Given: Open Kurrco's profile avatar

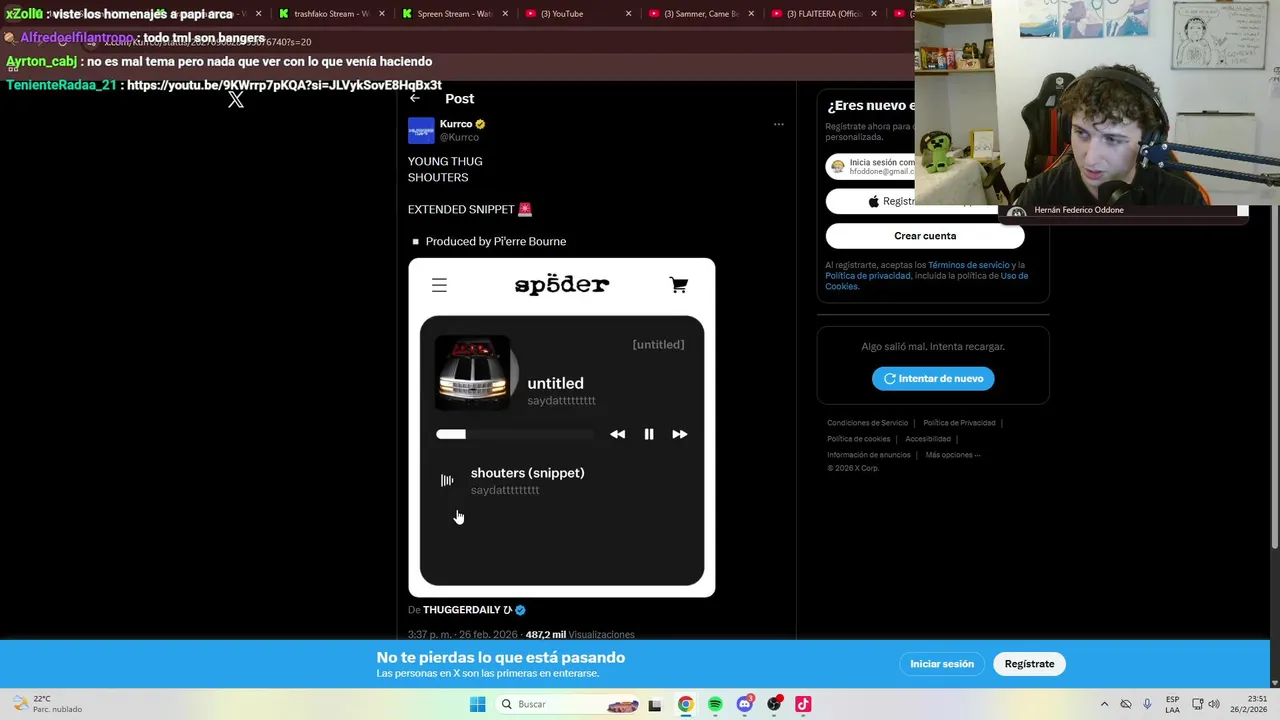Looking at the screenshot, I should coord(421,130).
